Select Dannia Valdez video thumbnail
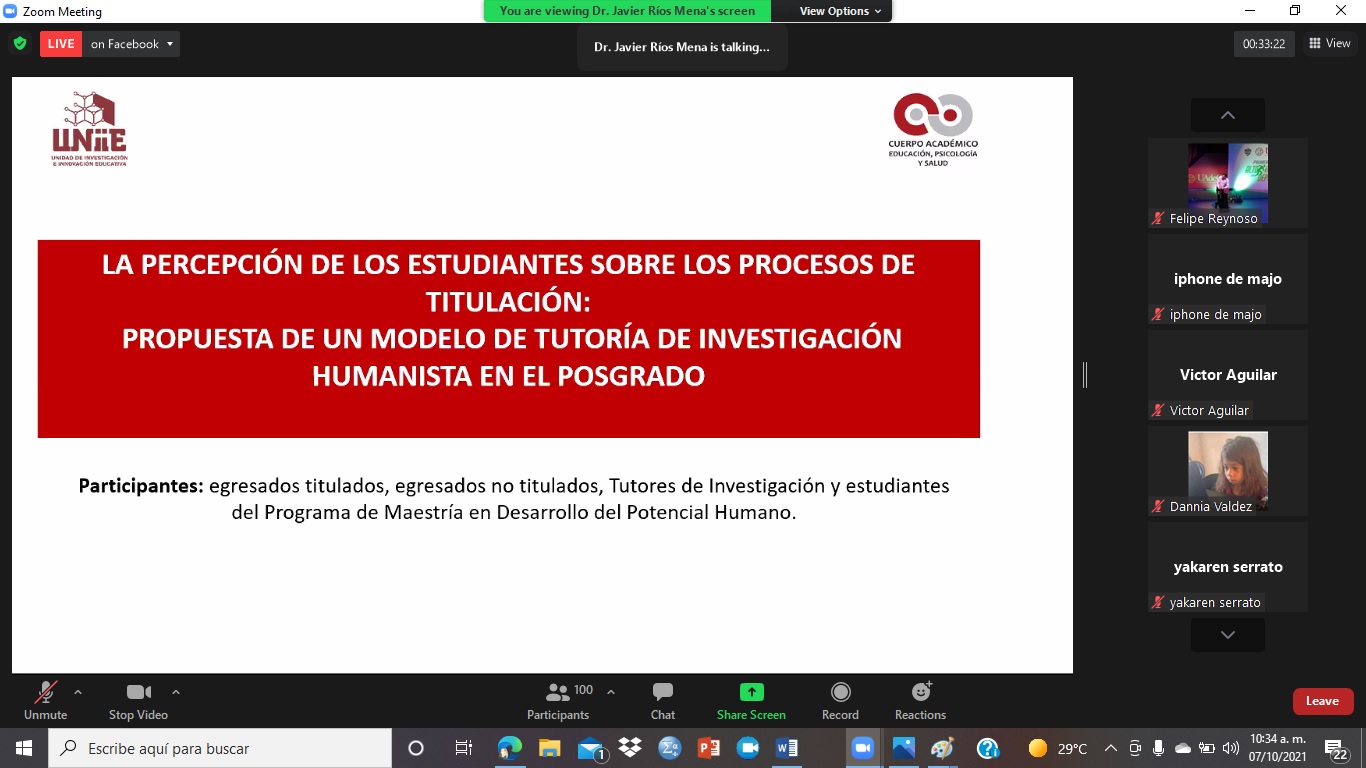 [x=1228, y=471]
